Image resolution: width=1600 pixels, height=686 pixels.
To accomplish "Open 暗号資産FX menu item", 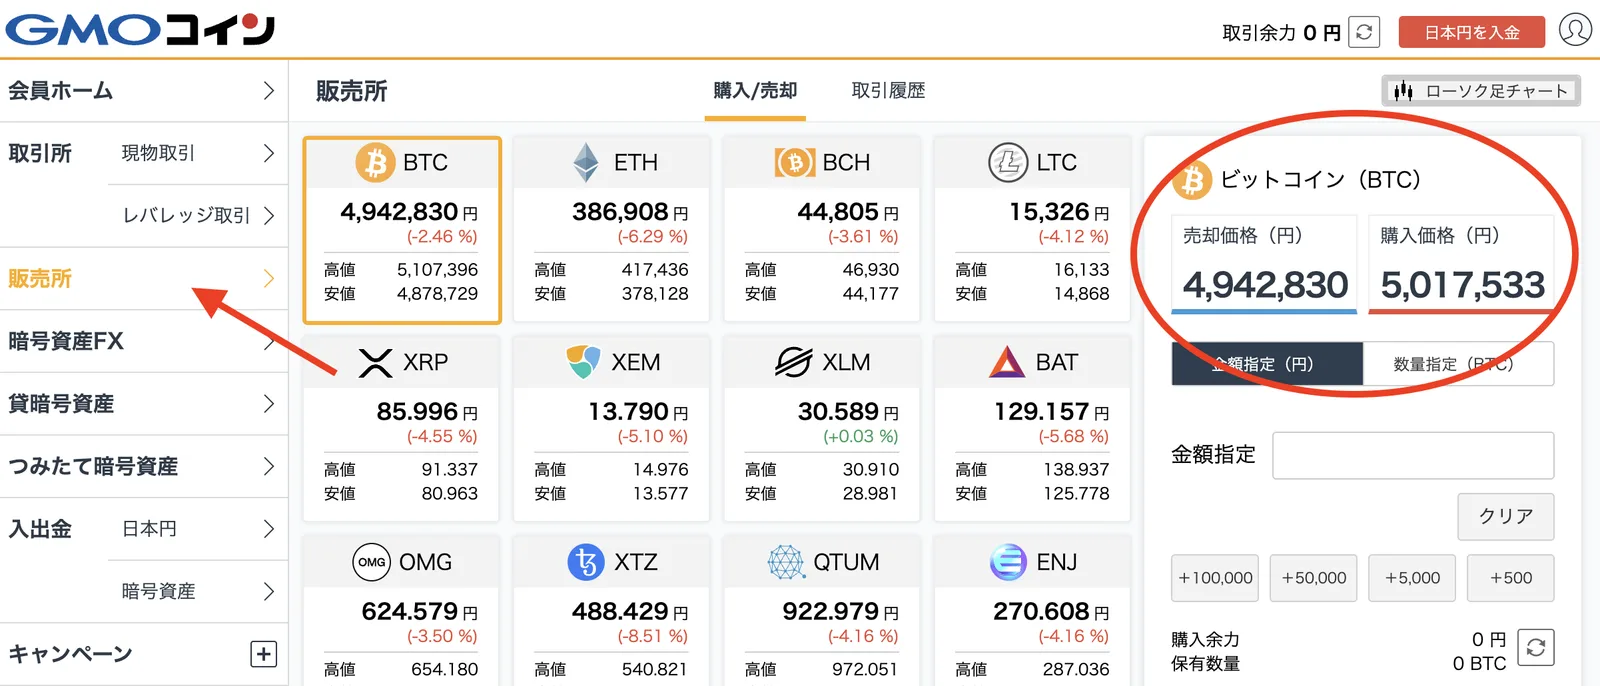I will pos(144,341).
